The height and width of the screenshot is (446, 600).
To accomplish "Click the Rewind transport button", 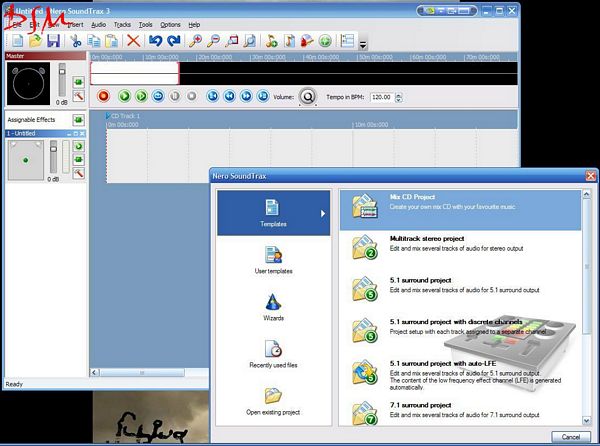I will pos(230,96).
